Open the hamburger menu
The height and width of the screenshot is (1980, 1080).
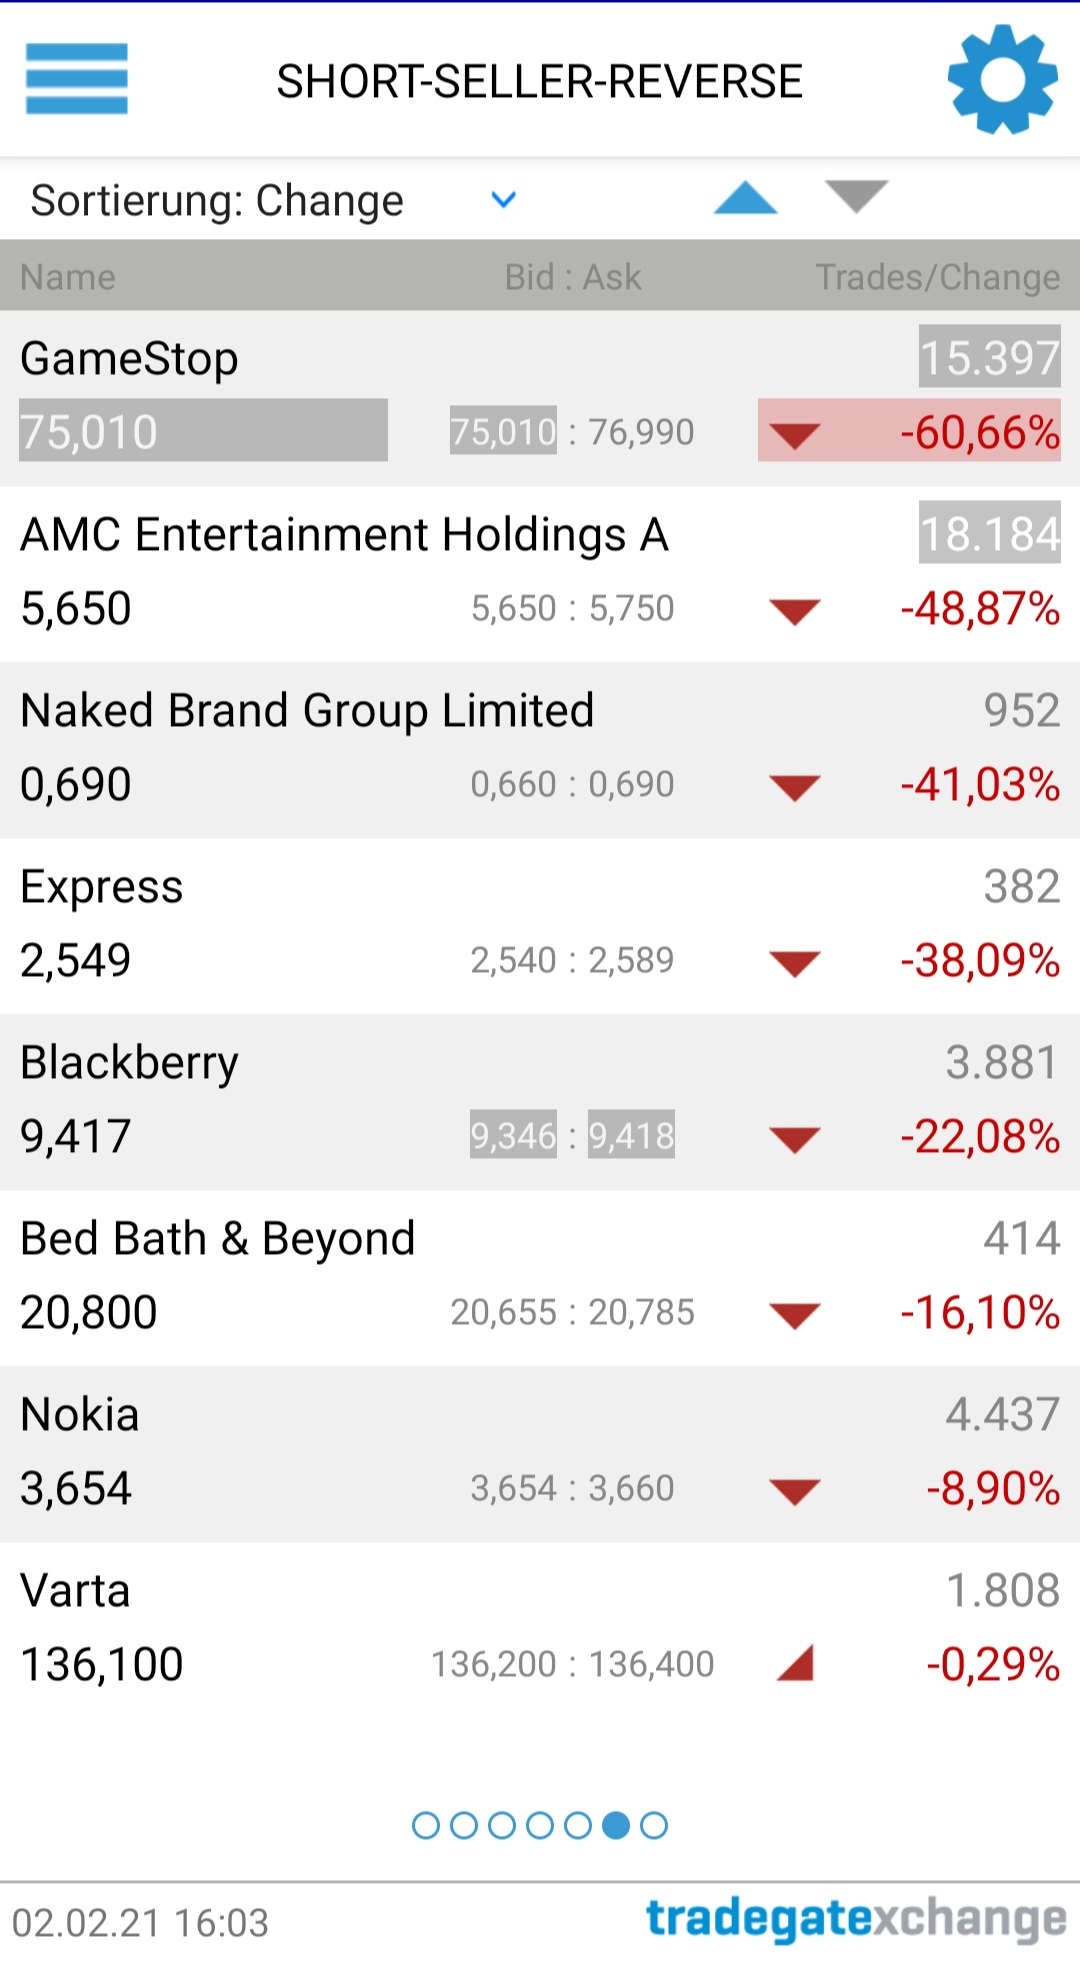coord(77,79)
